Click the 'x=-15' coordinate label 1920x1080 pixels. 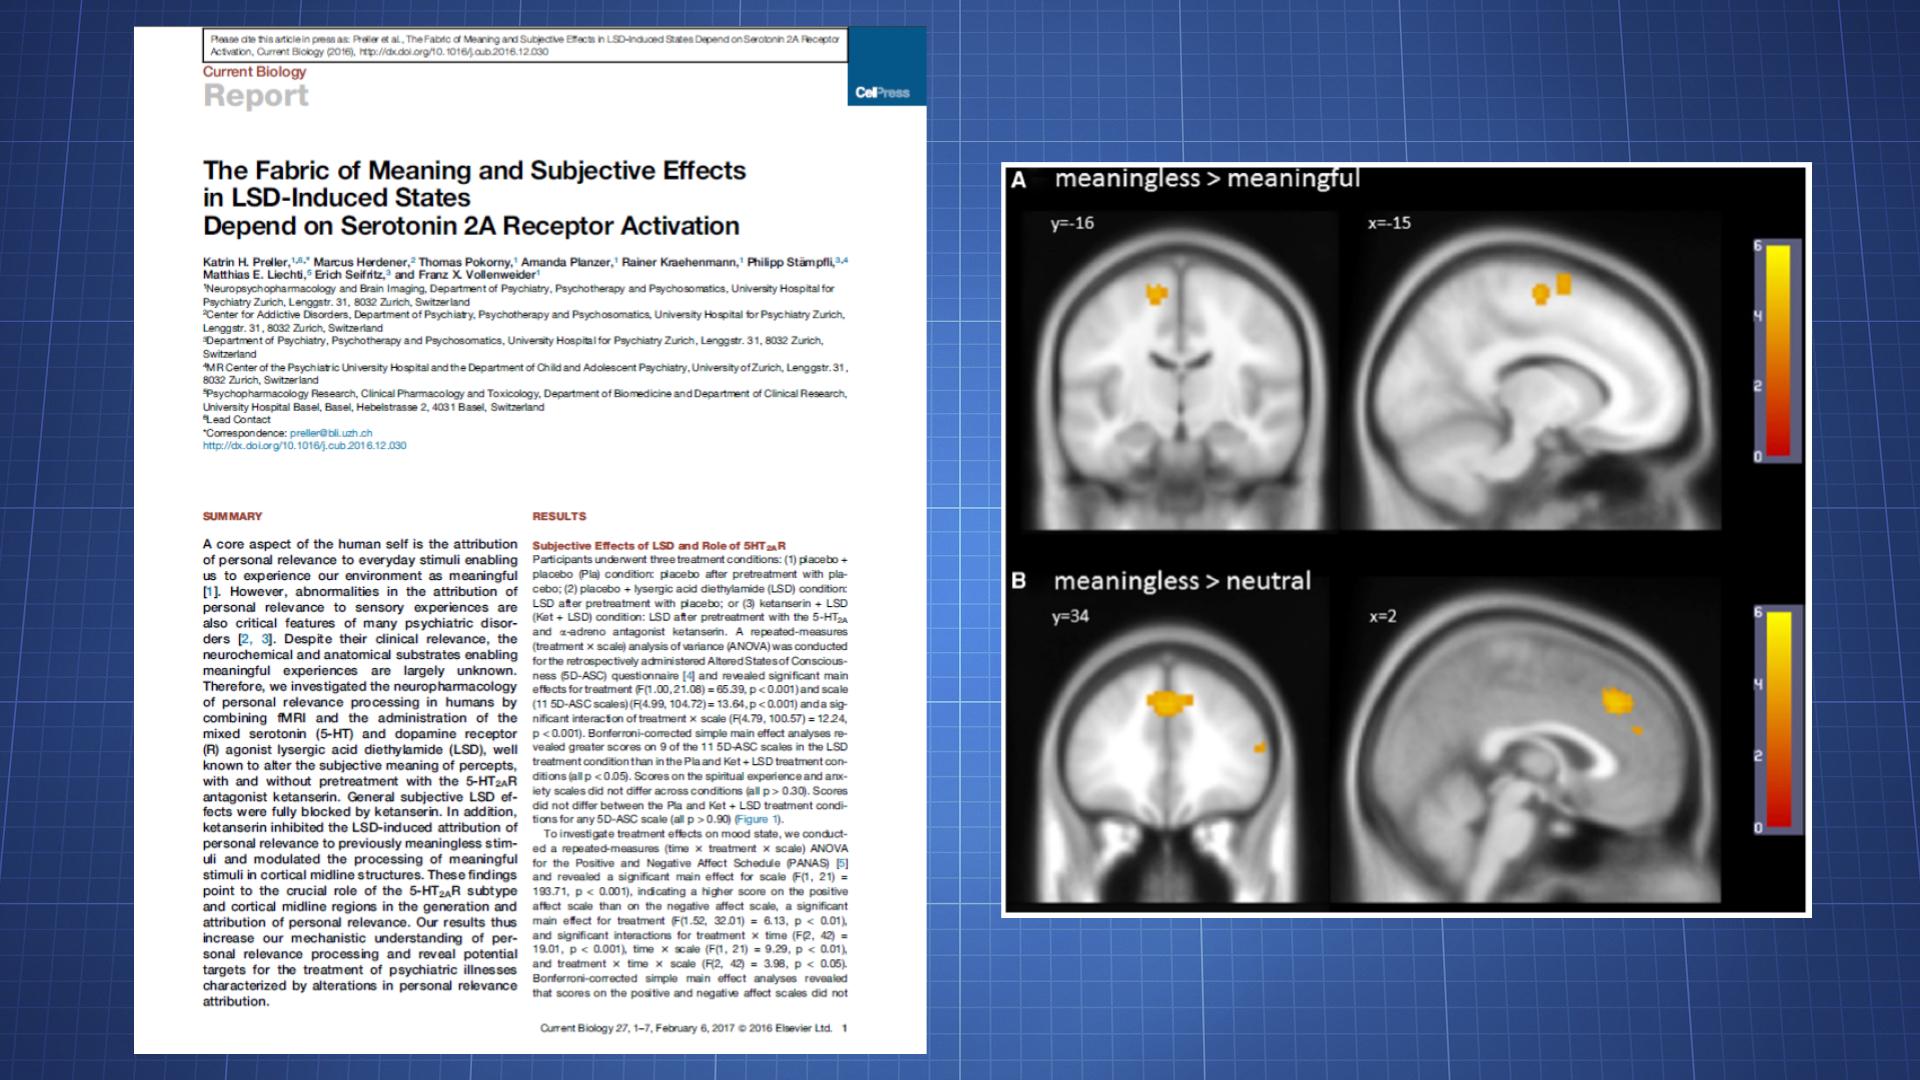click(1389, 223)
